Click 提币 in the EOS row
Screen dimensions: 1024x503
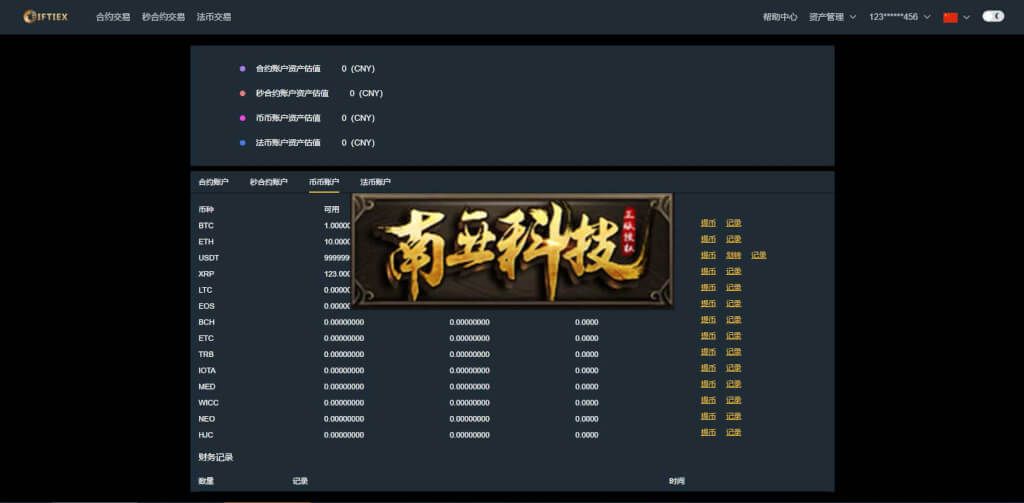coord(708,304)
